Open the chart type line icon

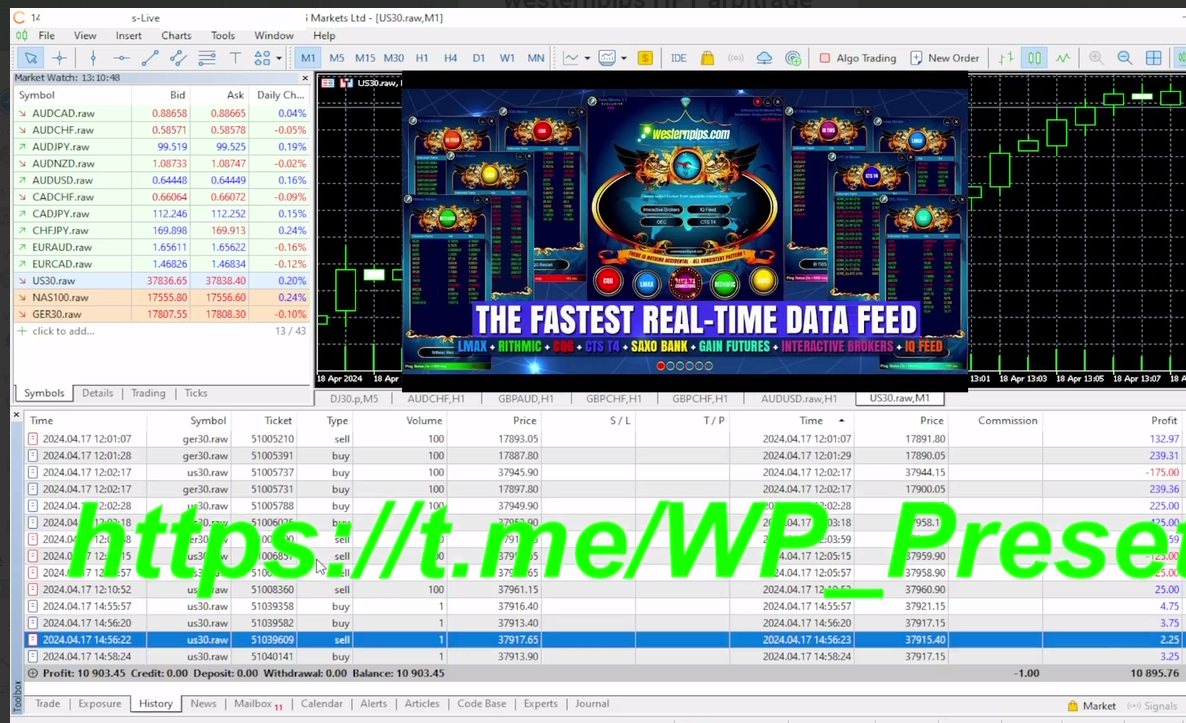pyautogui.click(x=571, y=58)
